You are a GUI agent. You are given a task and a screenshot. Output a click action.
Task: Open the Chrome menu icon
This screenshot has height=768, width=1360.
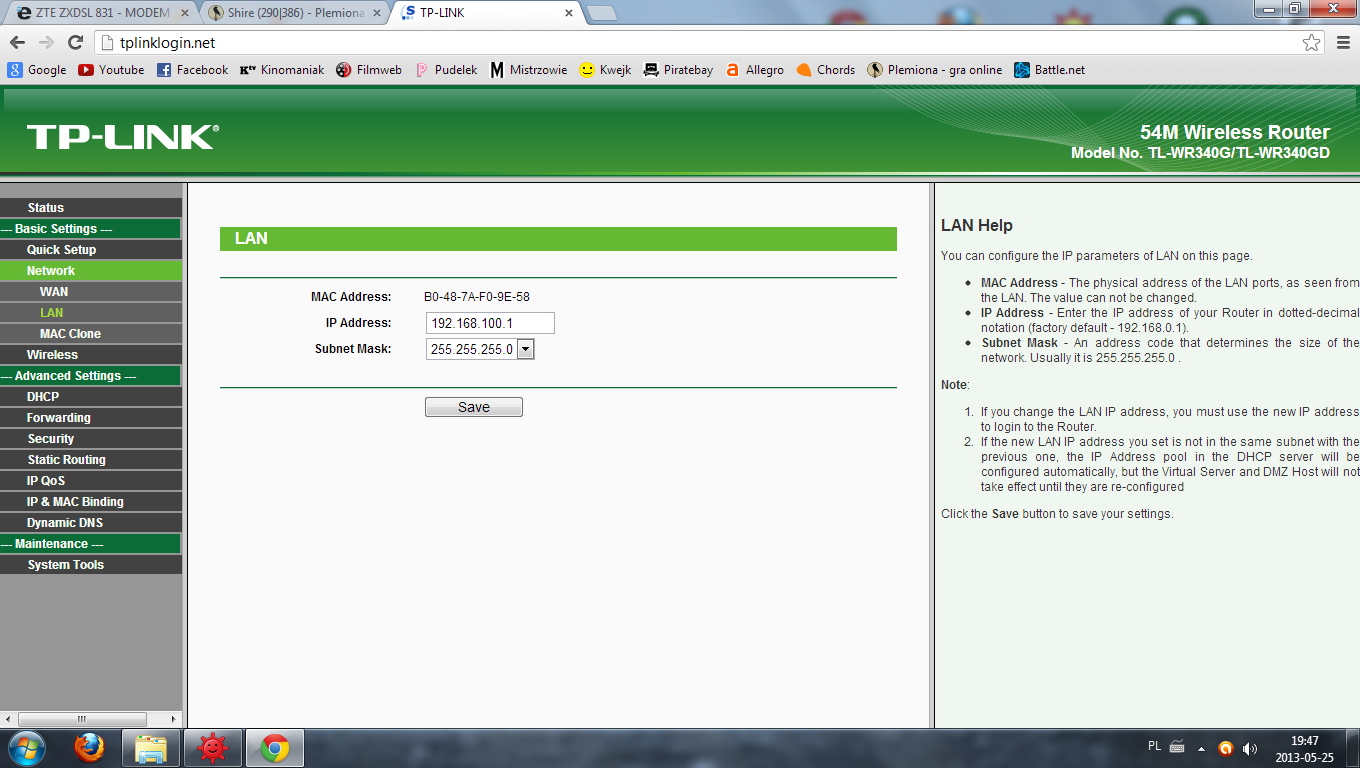tap(1343, 43)
